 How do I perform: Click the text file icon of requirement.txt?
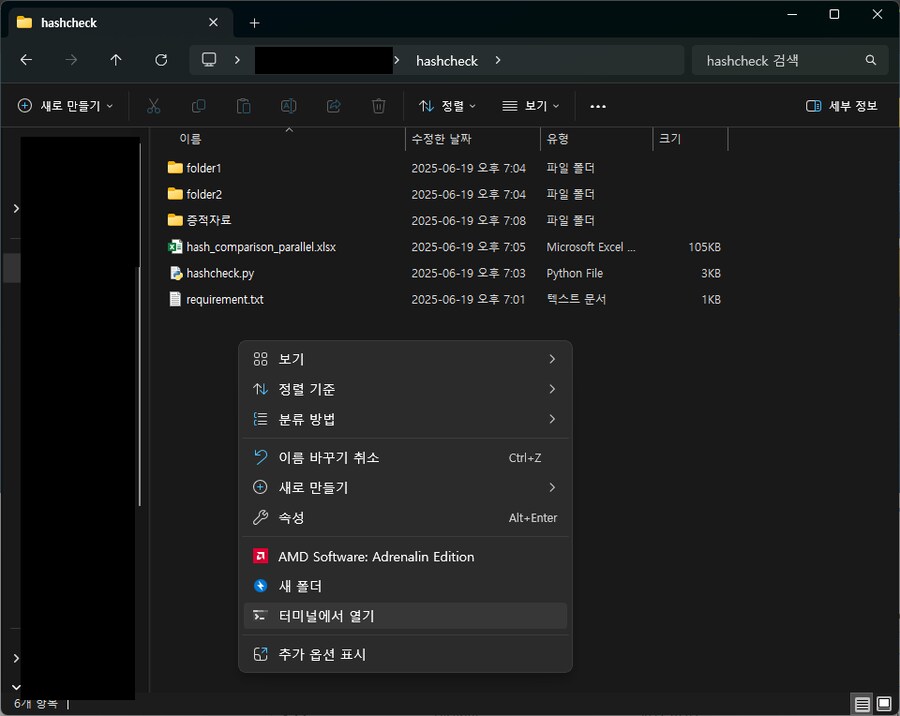(175, 299)
